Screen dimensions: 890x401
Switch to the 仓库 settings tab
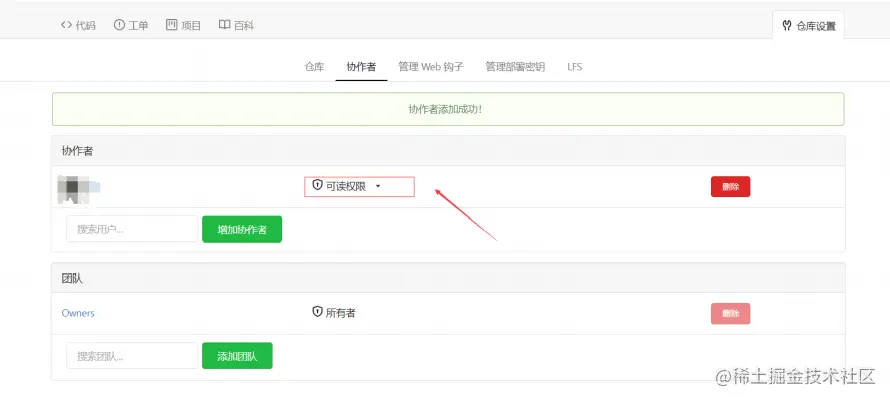pos(314,66)
